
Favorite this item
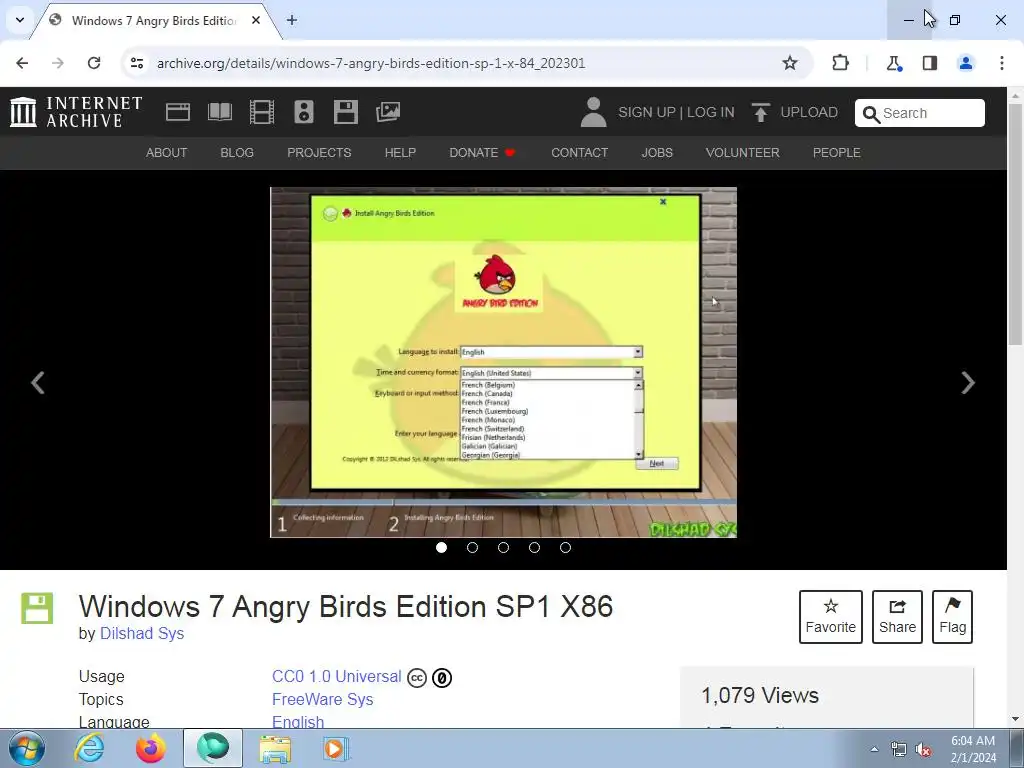(831, 617)
